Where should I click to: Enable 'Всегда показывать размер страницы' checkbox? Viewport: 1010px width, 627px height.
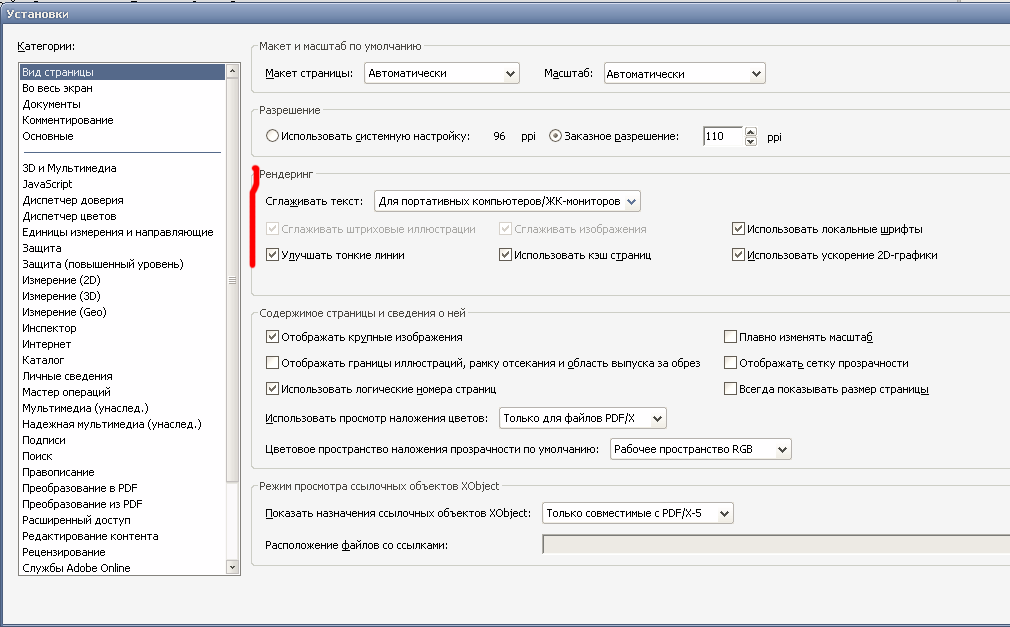(730, 389)
